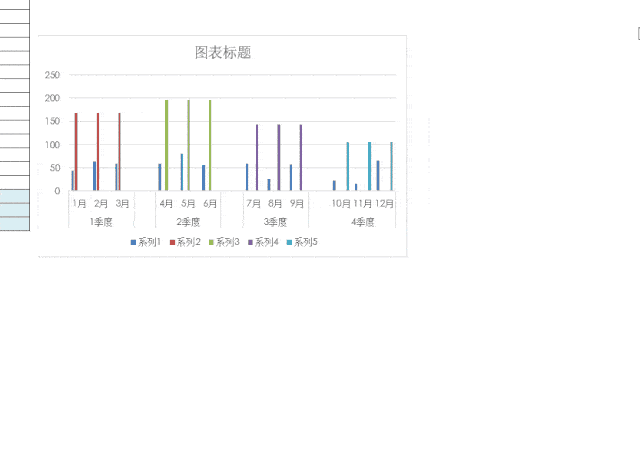
Task: Click the 系列5 legend entry
Action: click(302, 242)
